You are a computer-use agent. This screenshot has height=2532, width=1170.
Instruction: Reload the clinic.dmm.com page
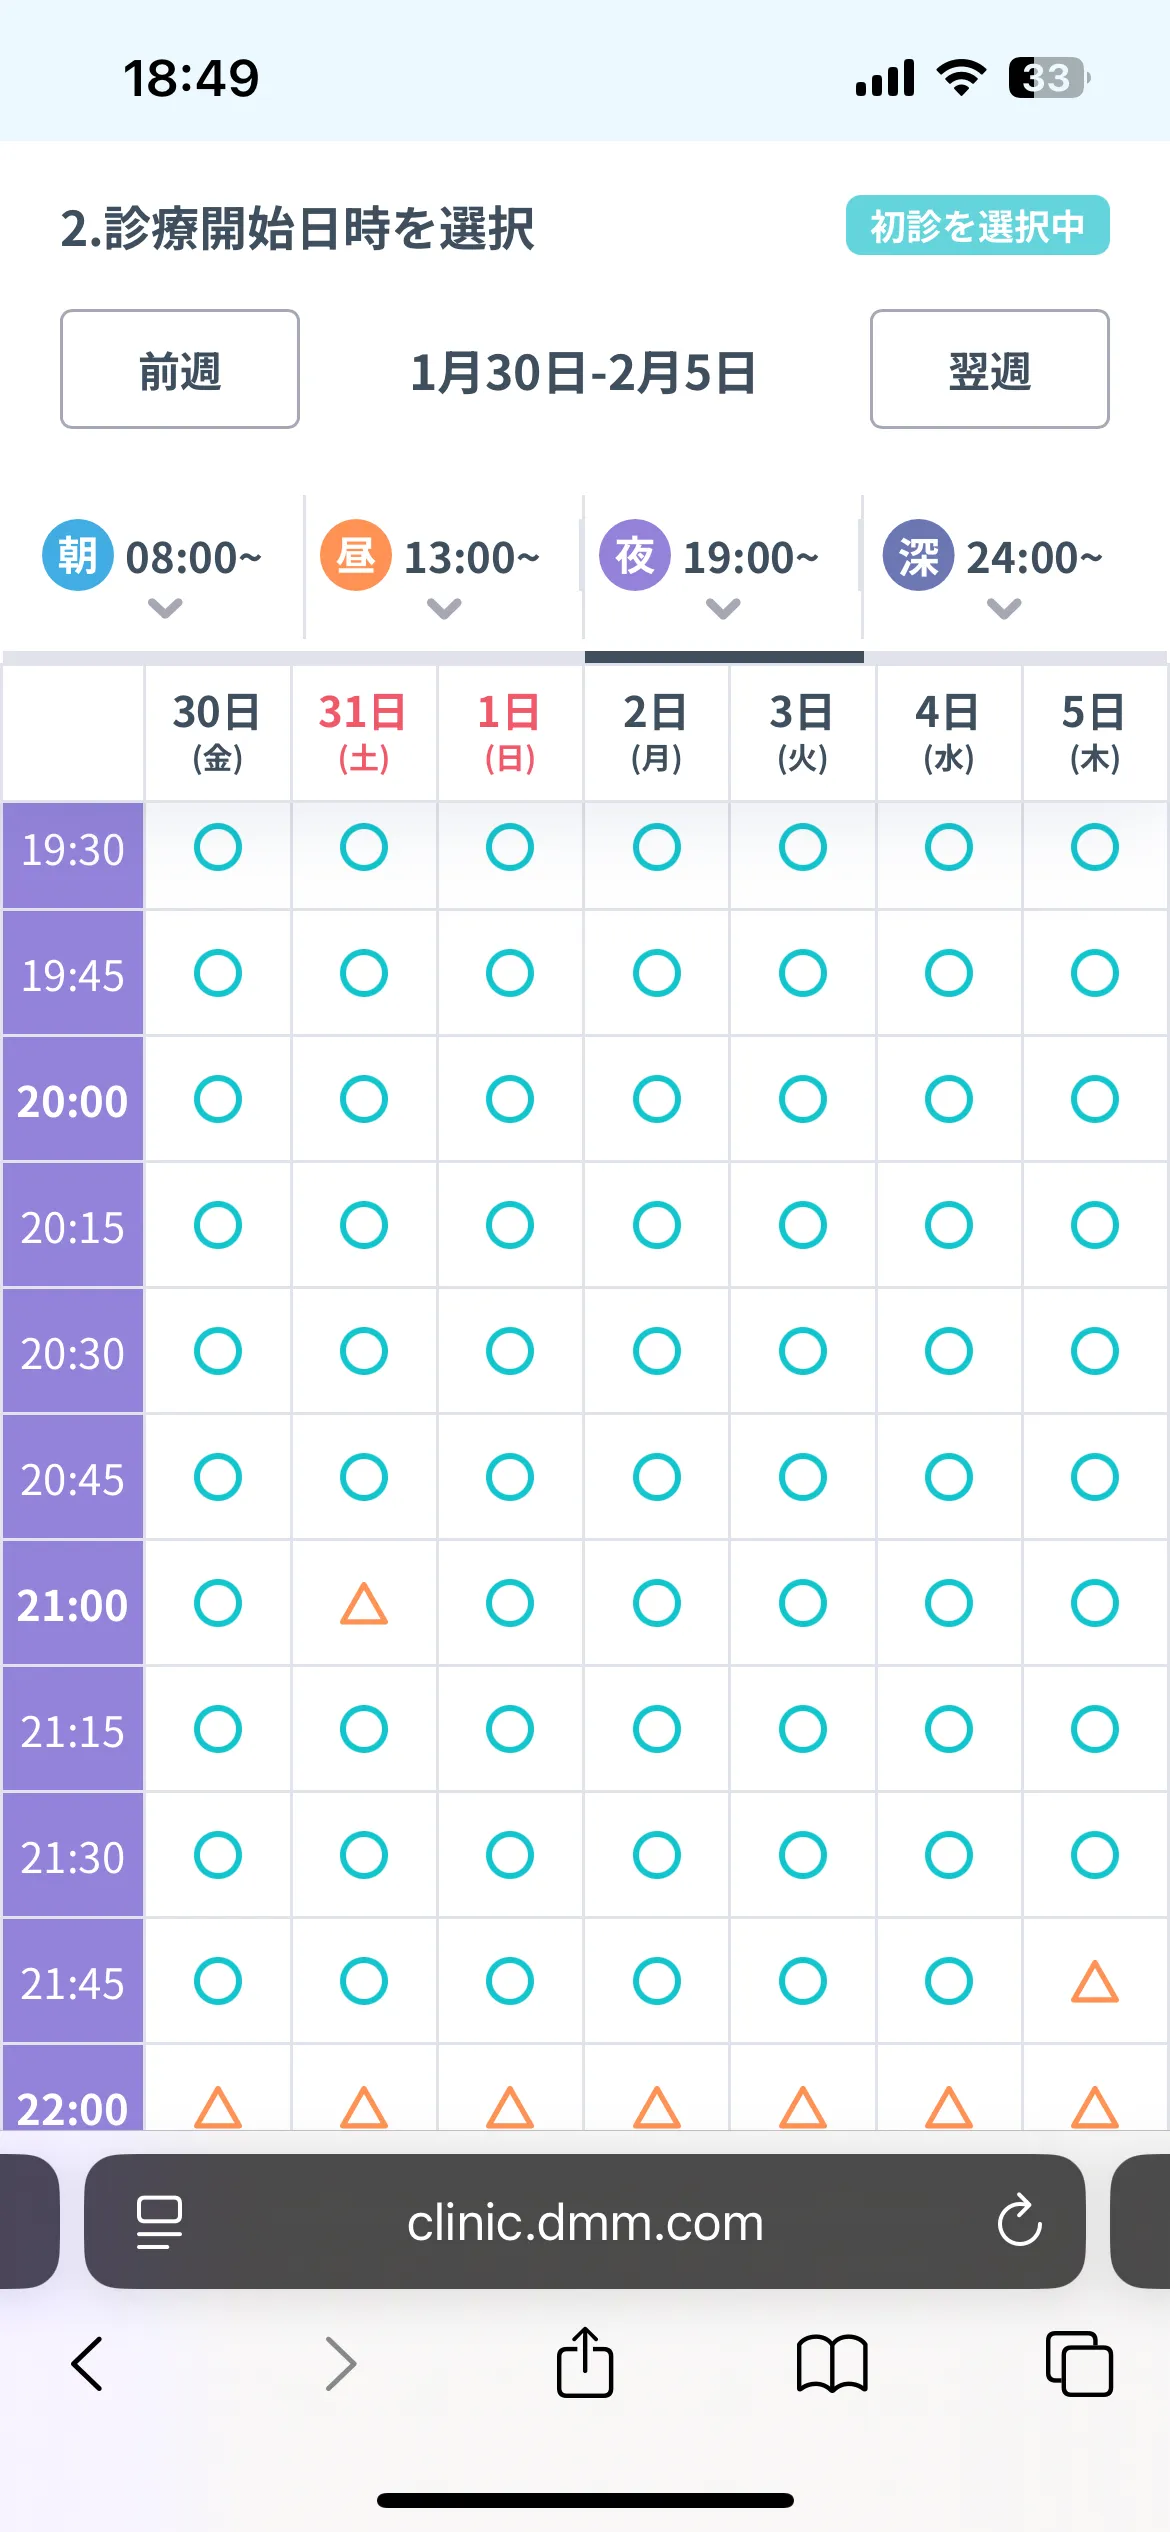pyautogui.click(x=1019, y=2222)
